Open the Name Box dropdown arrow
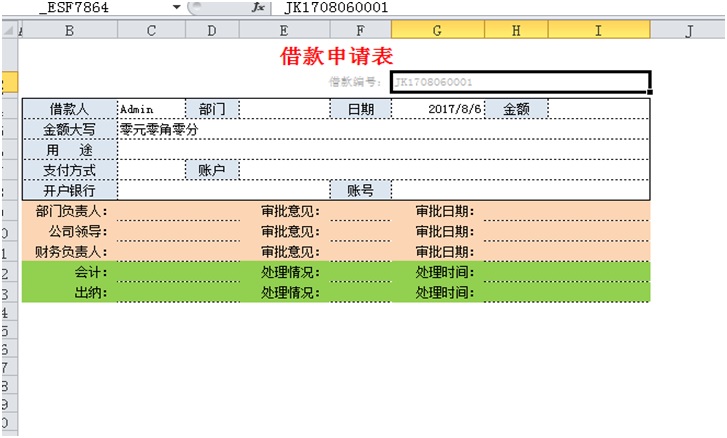The width and height of the screenshot is (727, 438). pos(177,7)
